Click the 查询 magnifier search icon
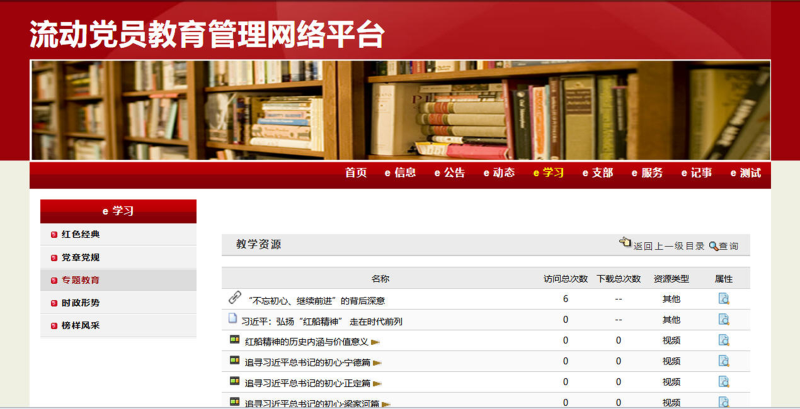 [714, 245]
